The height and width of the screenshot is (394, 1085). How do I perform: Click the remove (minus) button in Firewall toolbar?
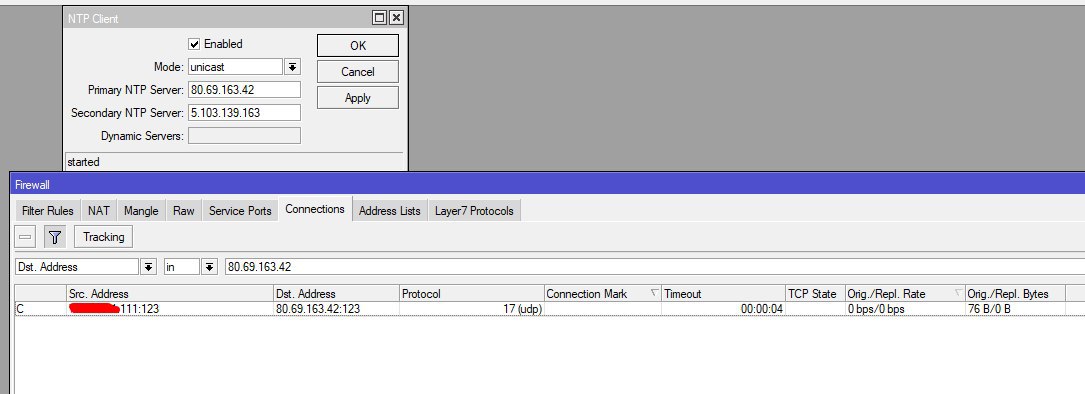point(26,238)
